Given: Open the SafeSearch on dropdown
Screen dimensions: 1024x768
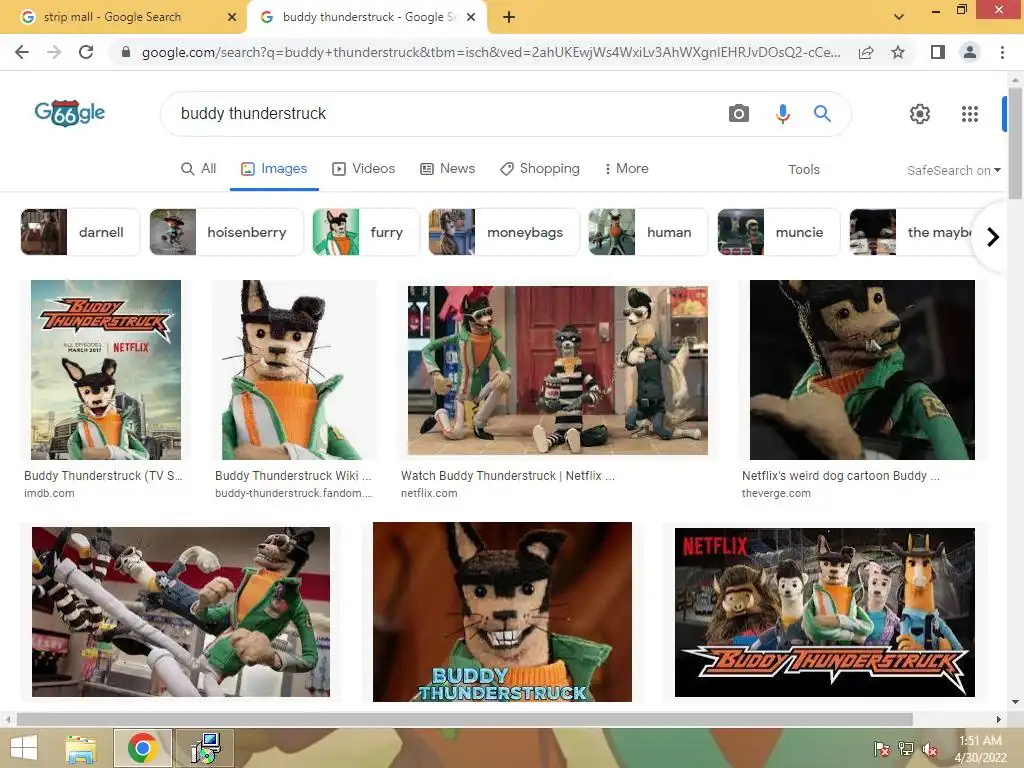Looking at the screenshot, I should 953,170.
